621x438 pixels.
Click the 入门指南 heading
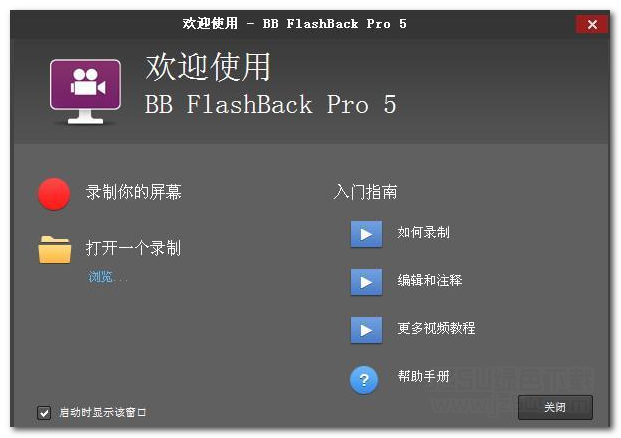[x=365, y=192]
